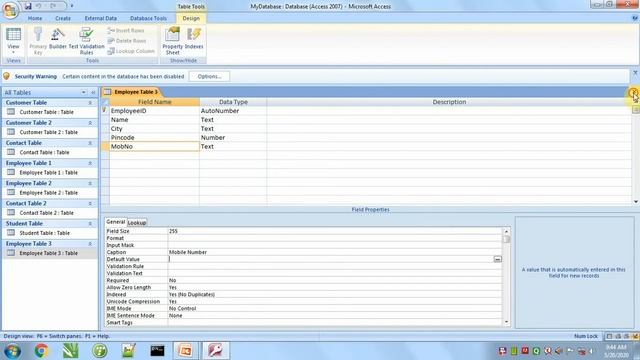Click the Office button
Screen dimensions: 640x360
(x=10, y=10)
